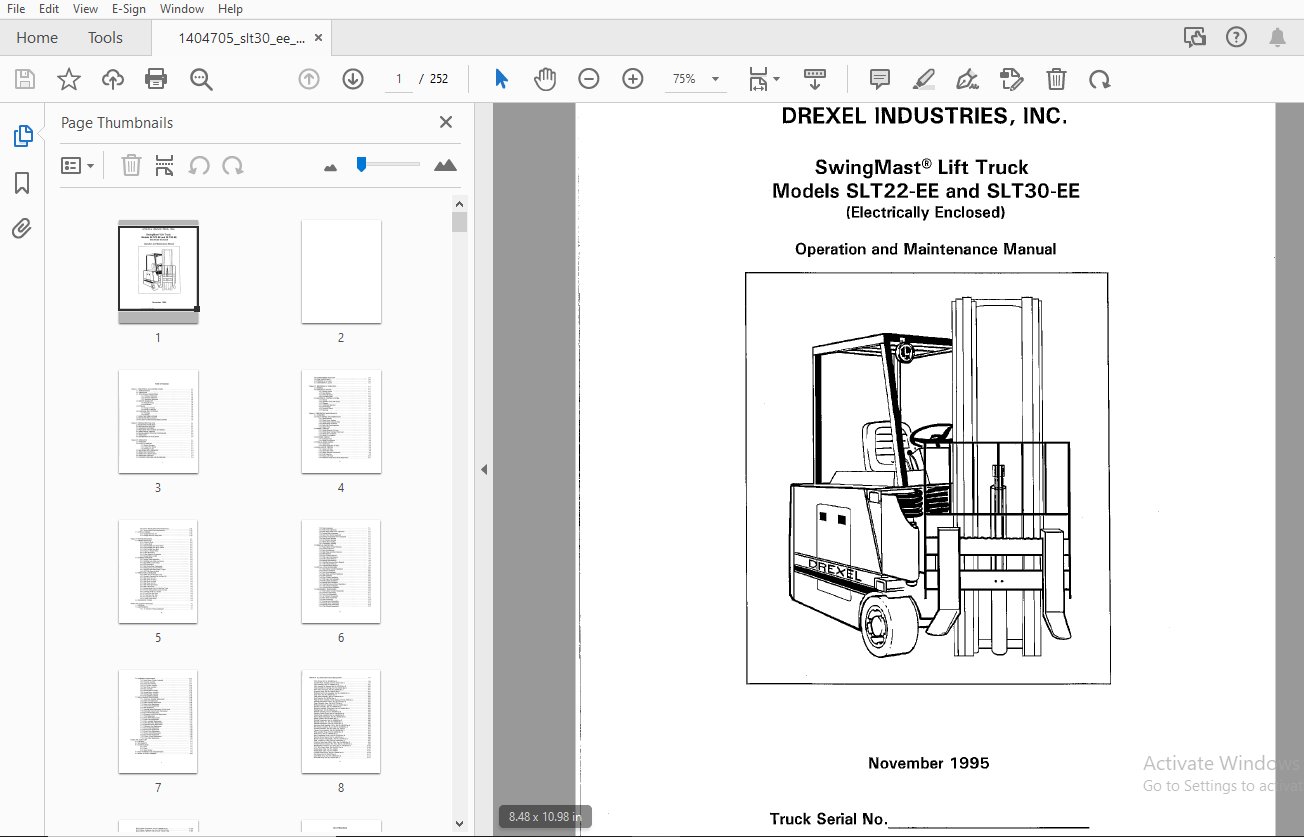Click the trash Delete icon in toolbar
The width and height of the screenshot is (1304, 837).
coord(1056,79)
